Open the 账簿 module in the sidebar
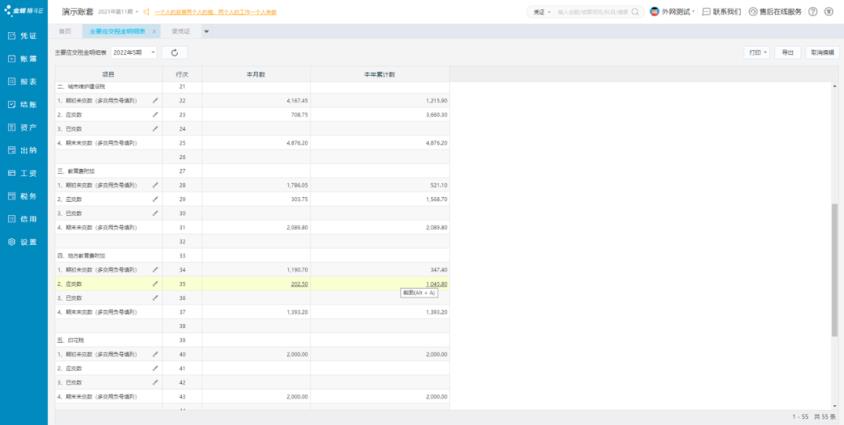Viewport: 844px width, 425px height. tap(23, 59)
